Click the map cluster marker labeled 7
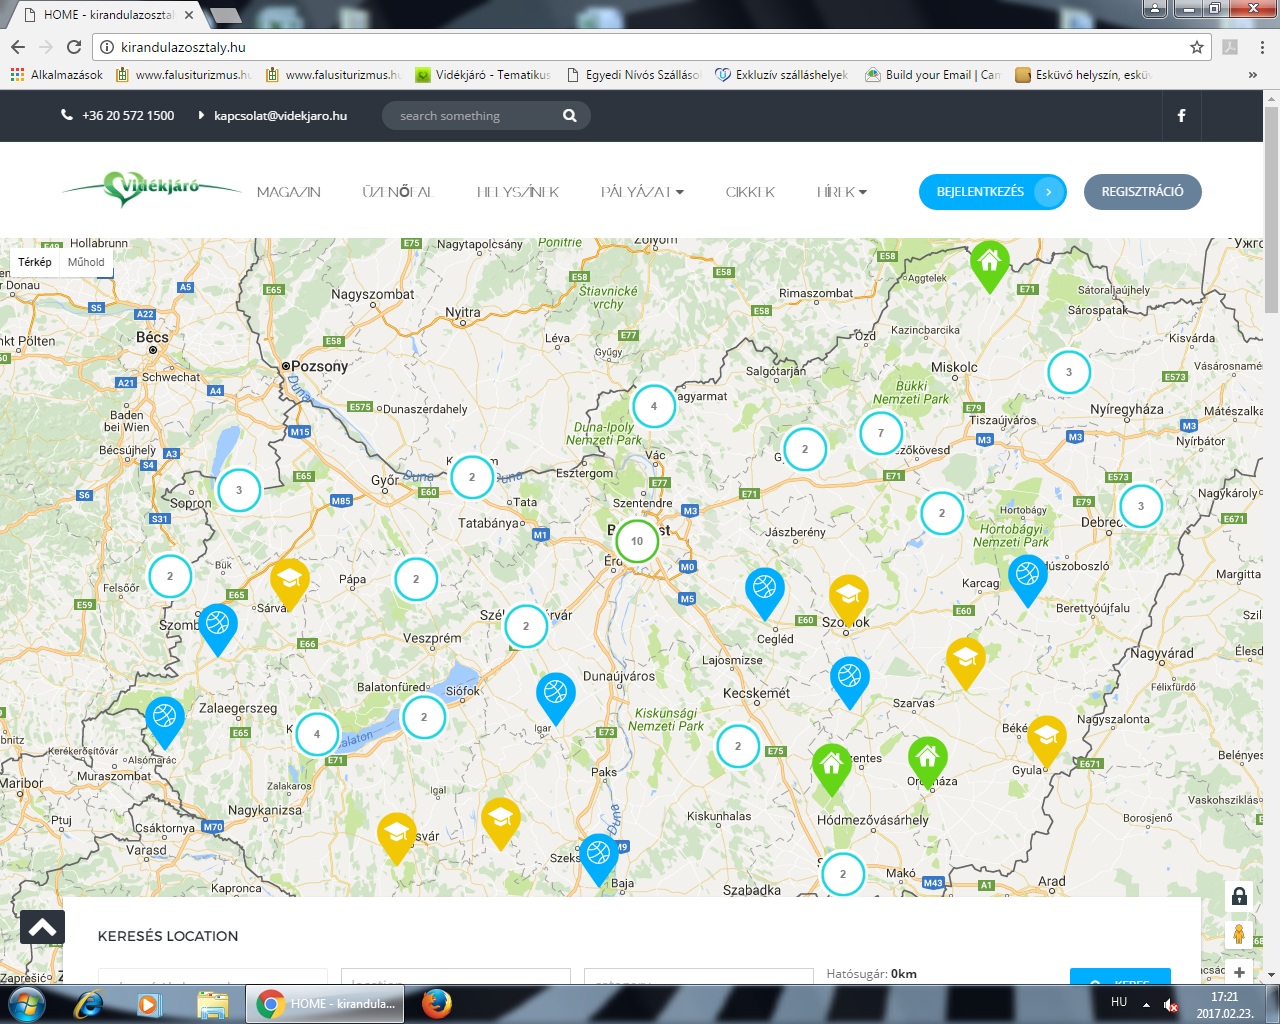Screen dimensions: 1280x1024 click(x=881, y=433)
